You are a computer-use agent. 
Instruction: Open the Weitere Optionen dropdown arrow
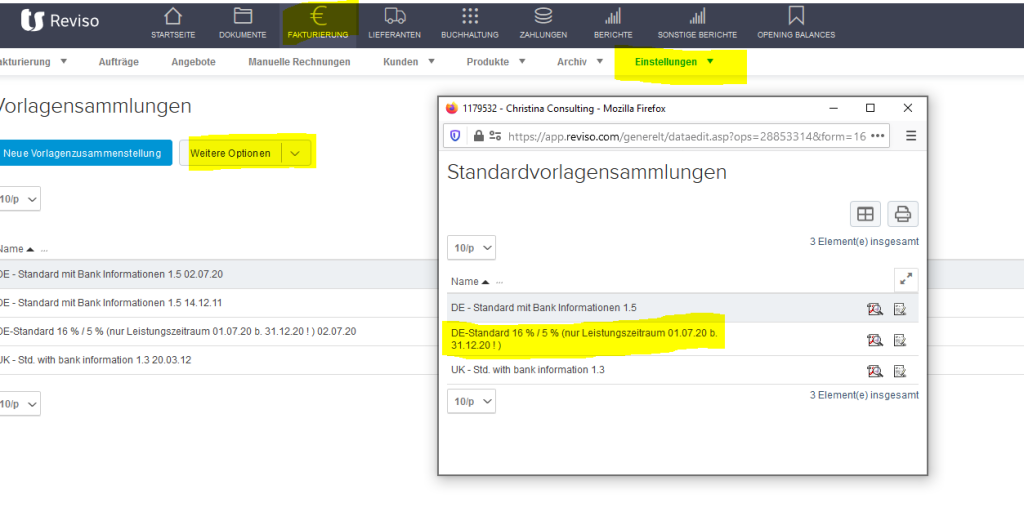(x=295, y=153)
